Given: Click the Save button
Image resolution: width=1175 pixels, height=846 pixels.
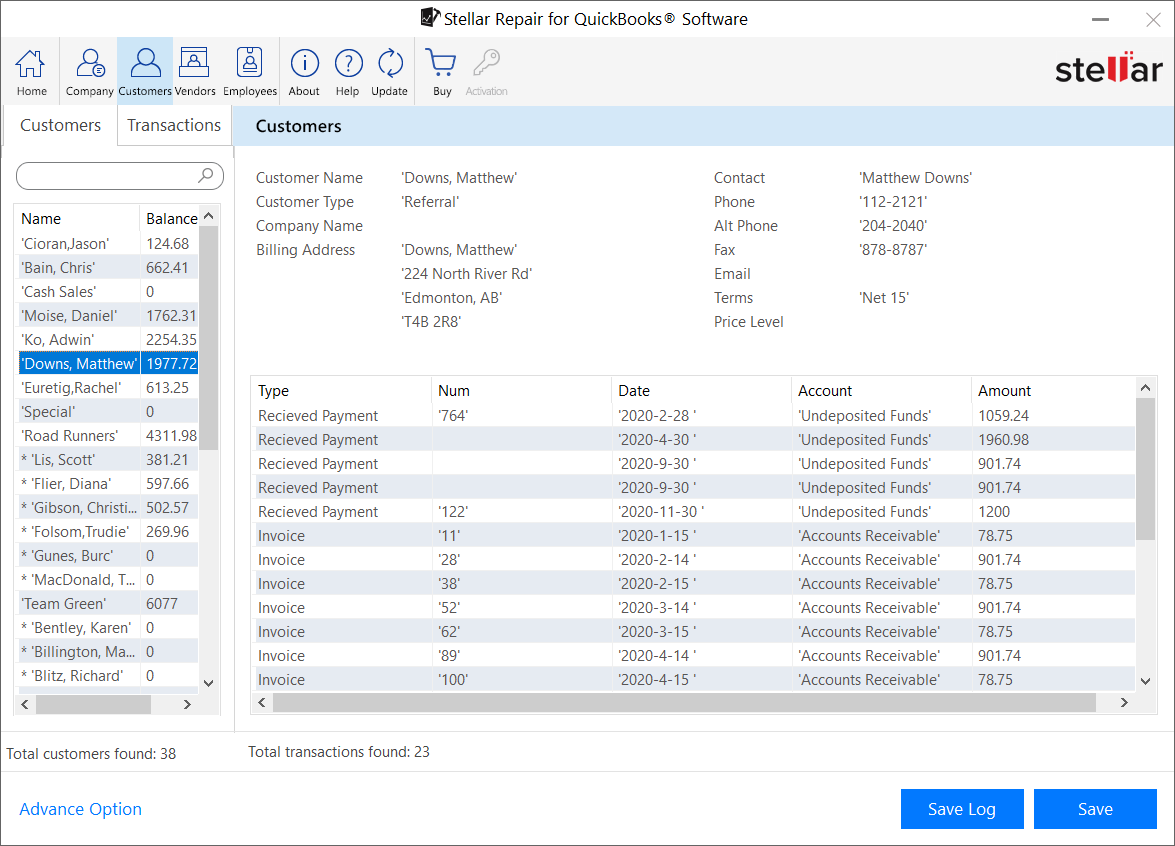Looking at the screenshot, I should pyautogui.click(x=1095, y=809).
